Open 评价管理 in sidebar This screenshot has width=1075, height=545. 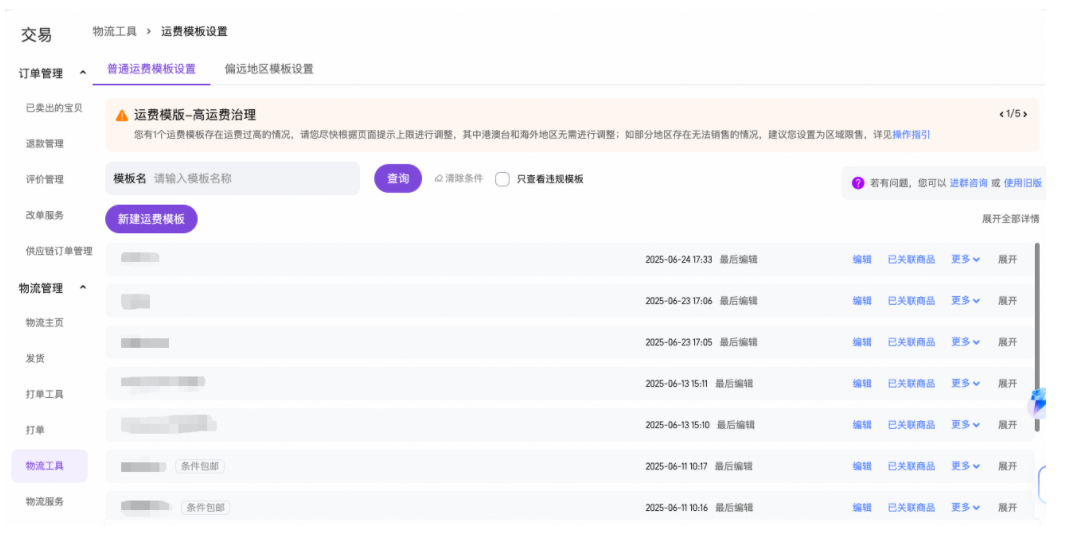(x=45, y=179)
